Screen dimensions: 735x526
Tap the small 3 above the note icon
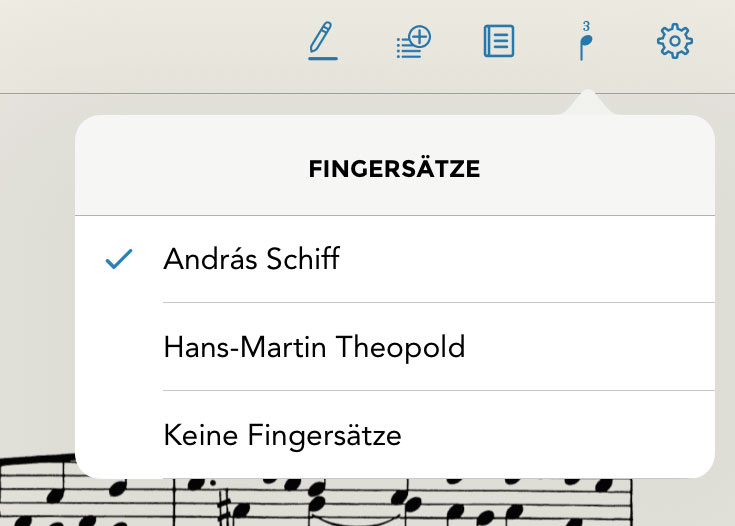tap(586, 26)
